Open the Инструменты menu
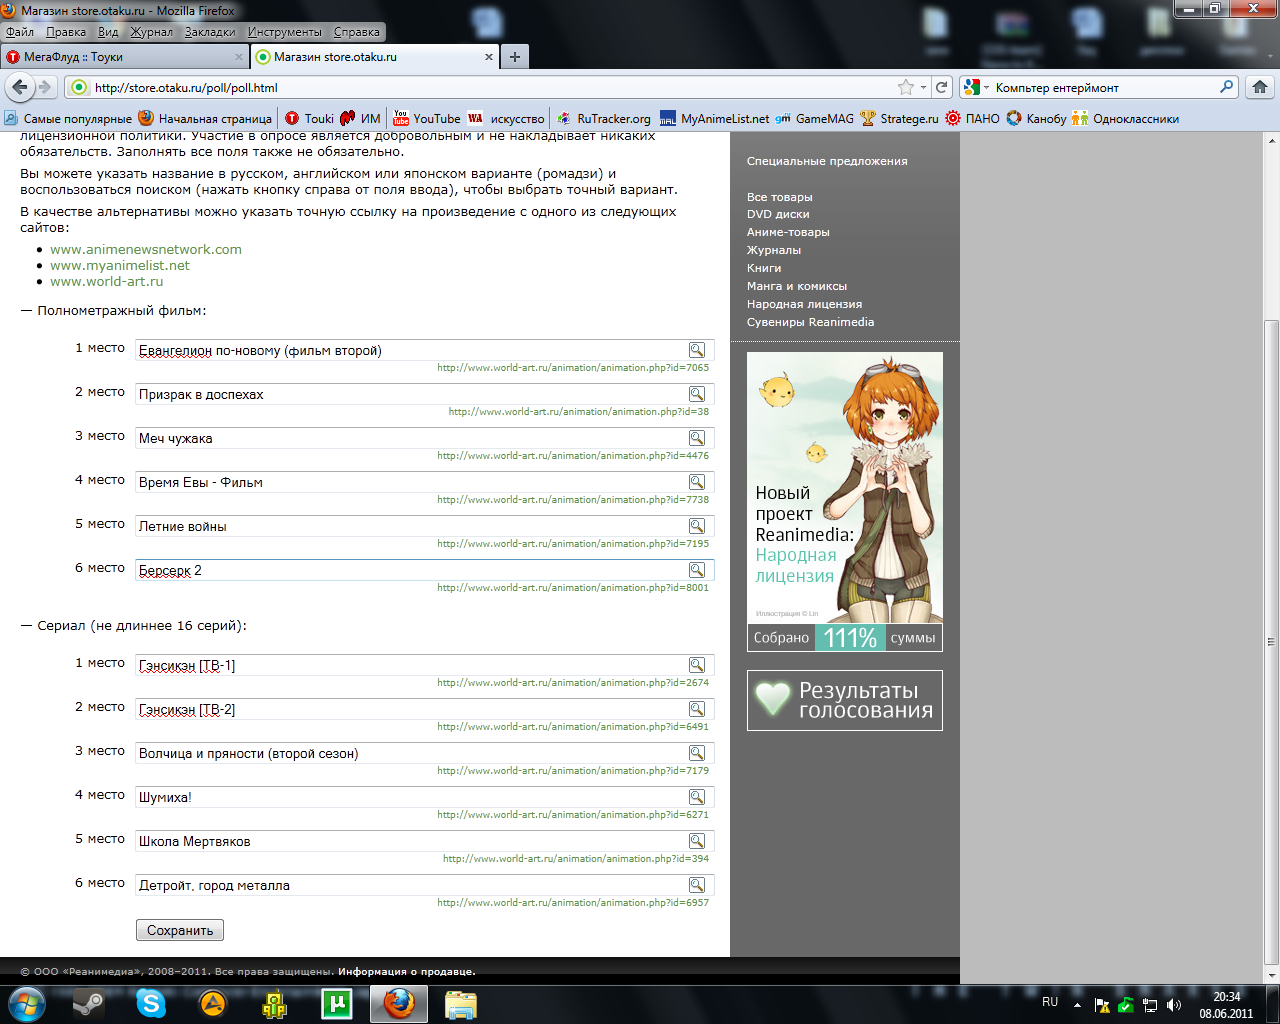The width and height of the screenshot is (1280, 1024). pyautogui.click(x=285, y=32)
